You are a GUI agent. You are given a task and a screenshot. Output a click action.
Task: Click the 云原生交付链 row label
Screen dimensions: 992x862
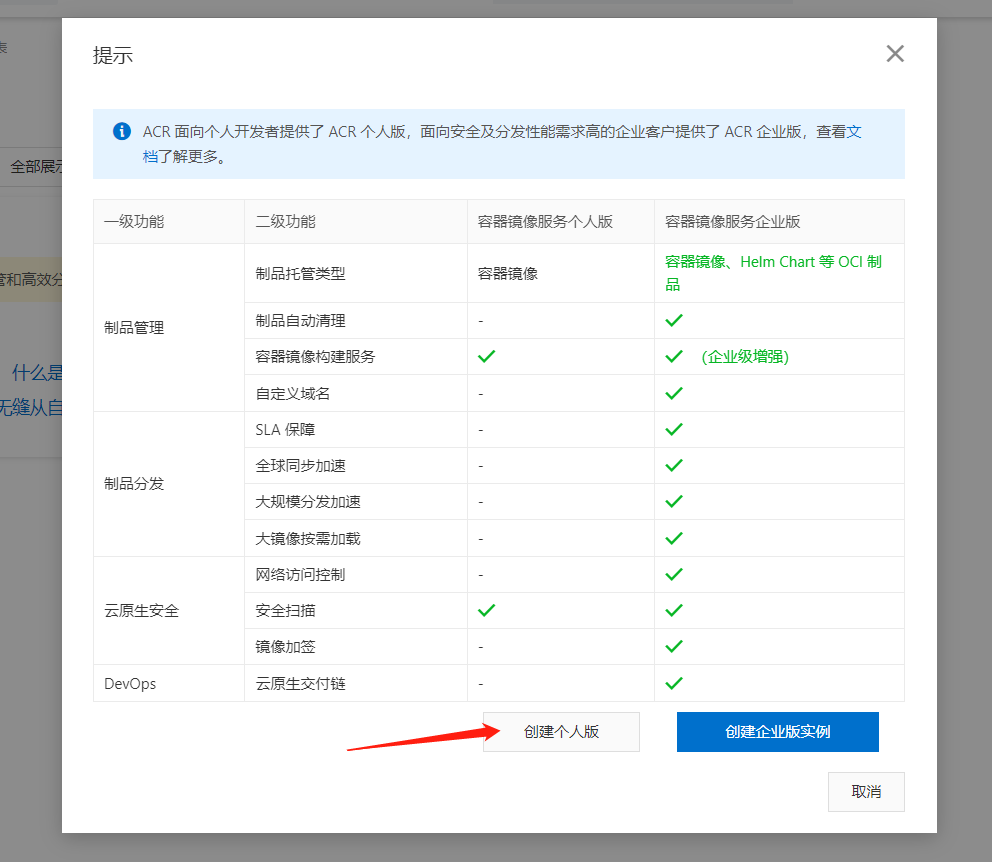coord(301,684)
